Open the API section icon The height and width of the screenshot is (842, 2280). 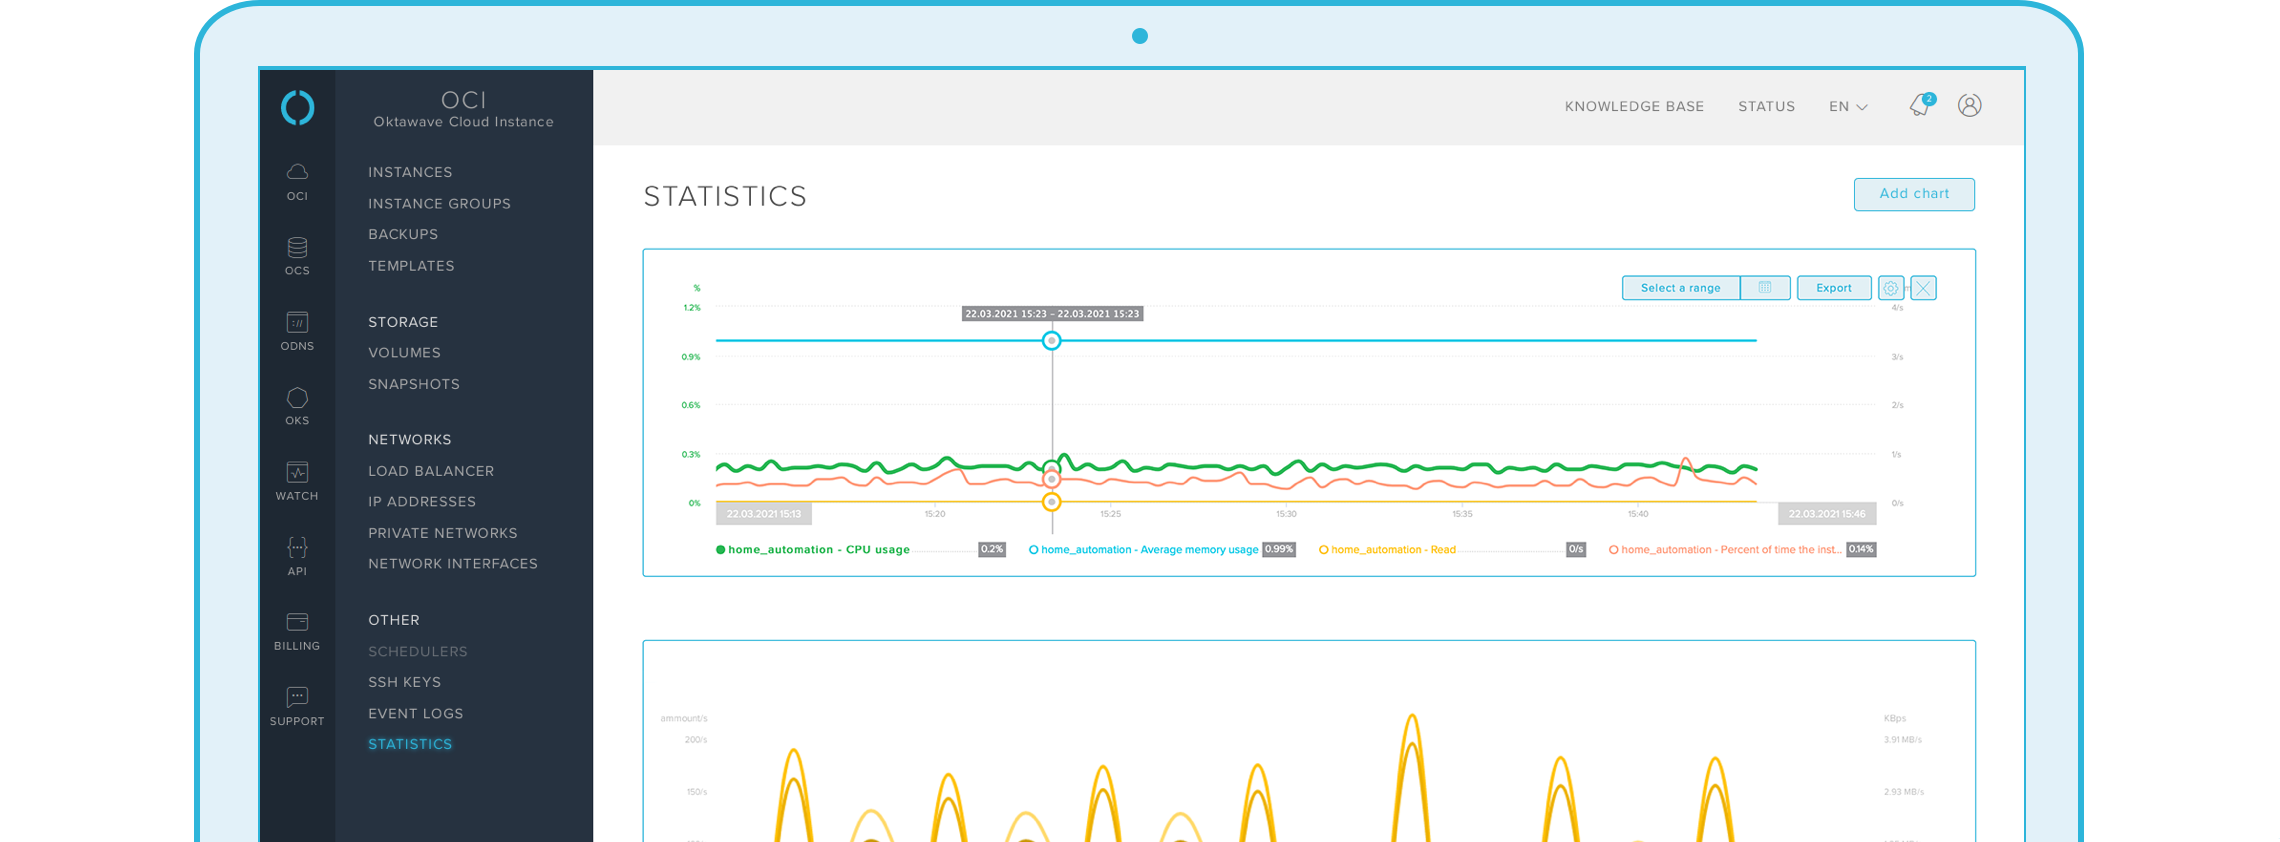(x=297, y=555)
